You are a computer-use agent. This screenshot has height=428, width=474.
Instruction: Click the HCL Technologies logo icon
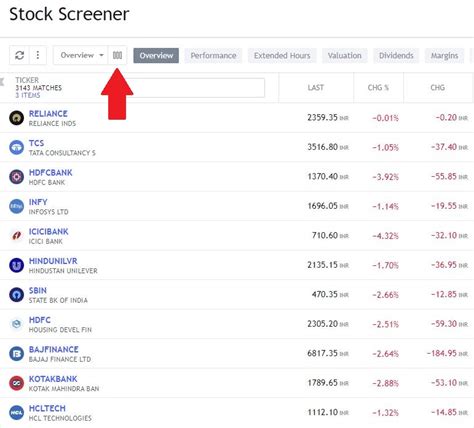click(x=16, y=412)
